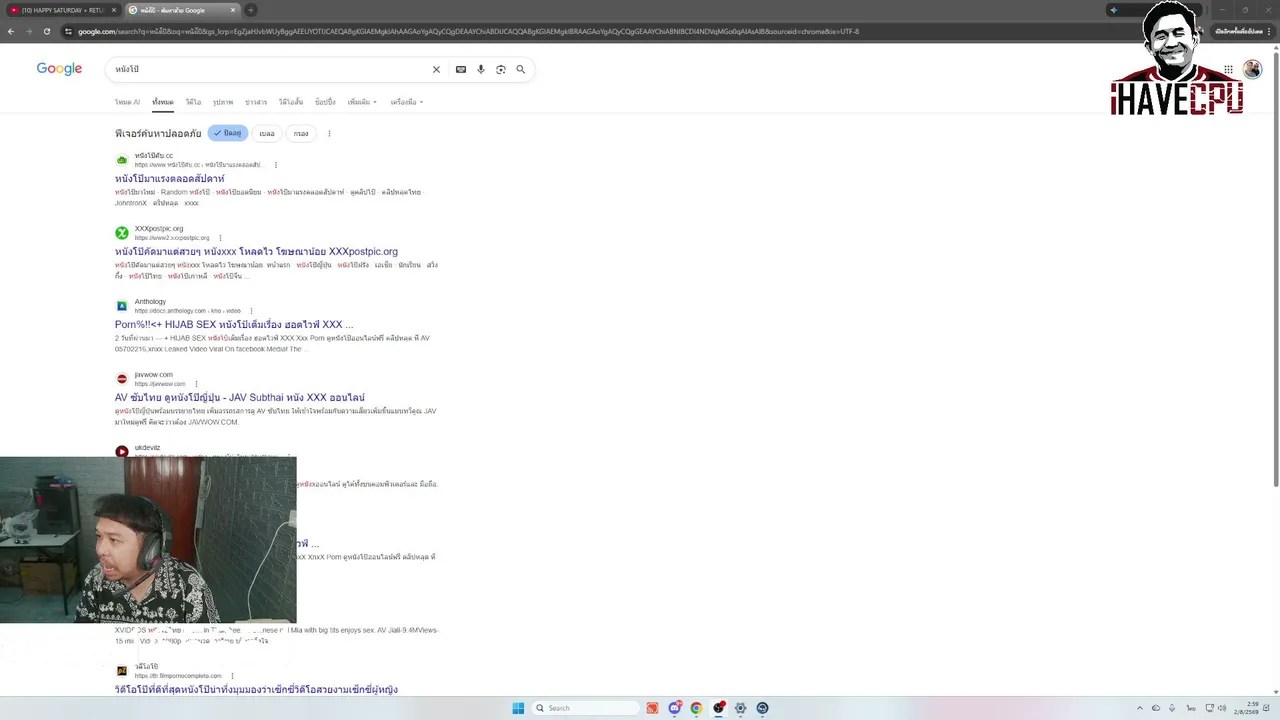Select the SafeSearch Blur chip
Screen dimensions: 1280x720
tap(267, 133)
